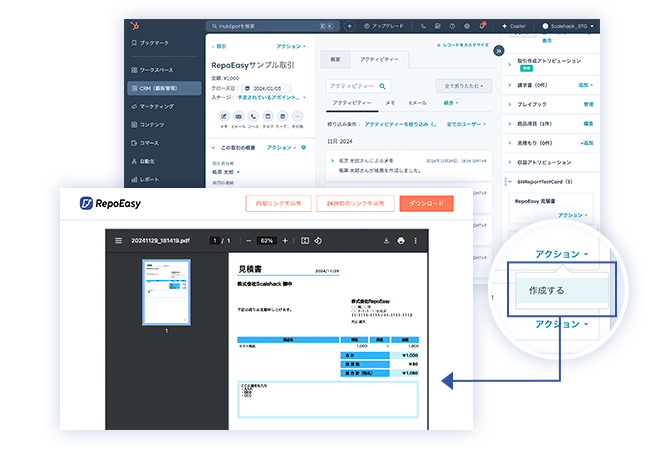The height and width of the screenshot is (449, 660).
Task: Open the marketplace icon in HubSpot top bar
Action: point(438,26)
